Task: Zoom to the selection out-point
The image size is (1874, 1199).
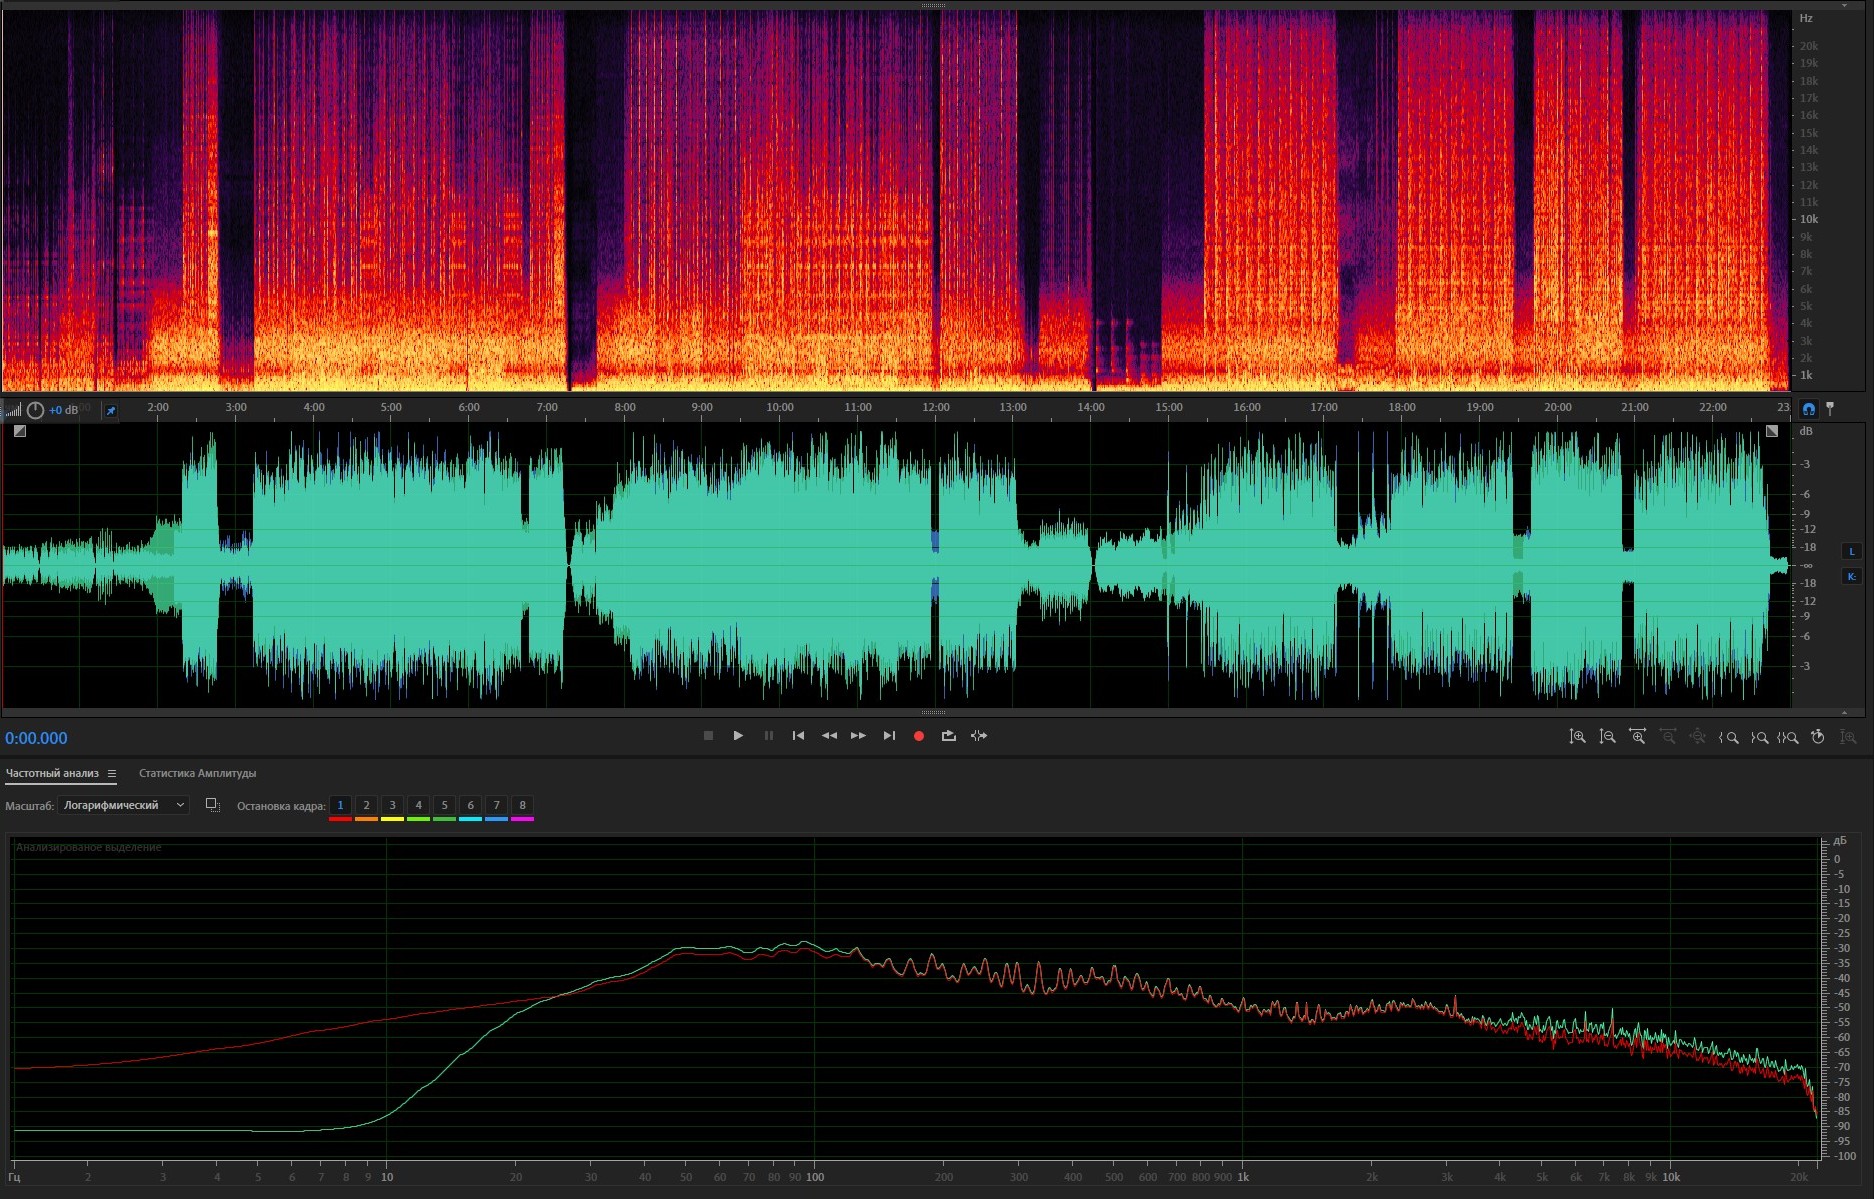Action: [1758, 737]
